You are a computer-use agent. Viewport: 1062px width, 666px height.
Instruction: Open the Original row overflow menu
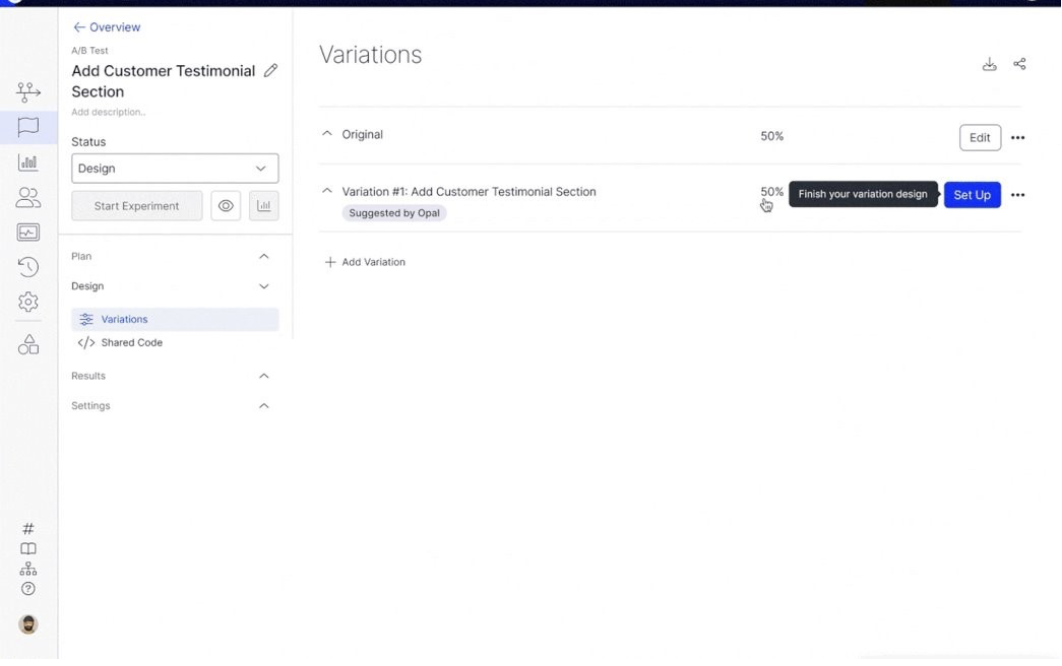[x=1018, y=137]
